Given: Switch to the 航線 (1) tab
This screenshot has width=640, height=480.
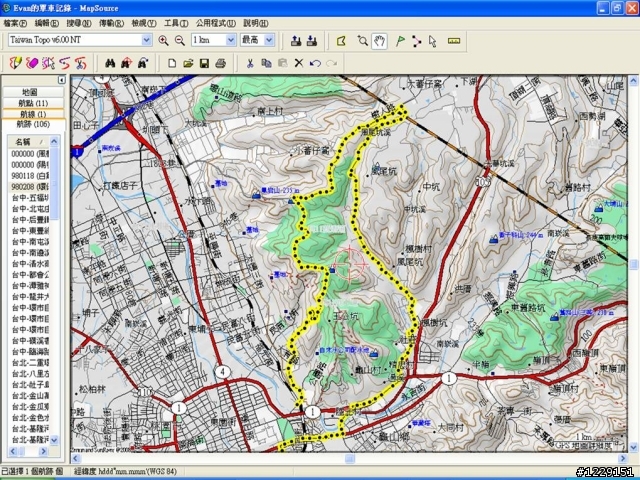Looking at the screenshot, I should pyautogui.click(x=33, y=114).
